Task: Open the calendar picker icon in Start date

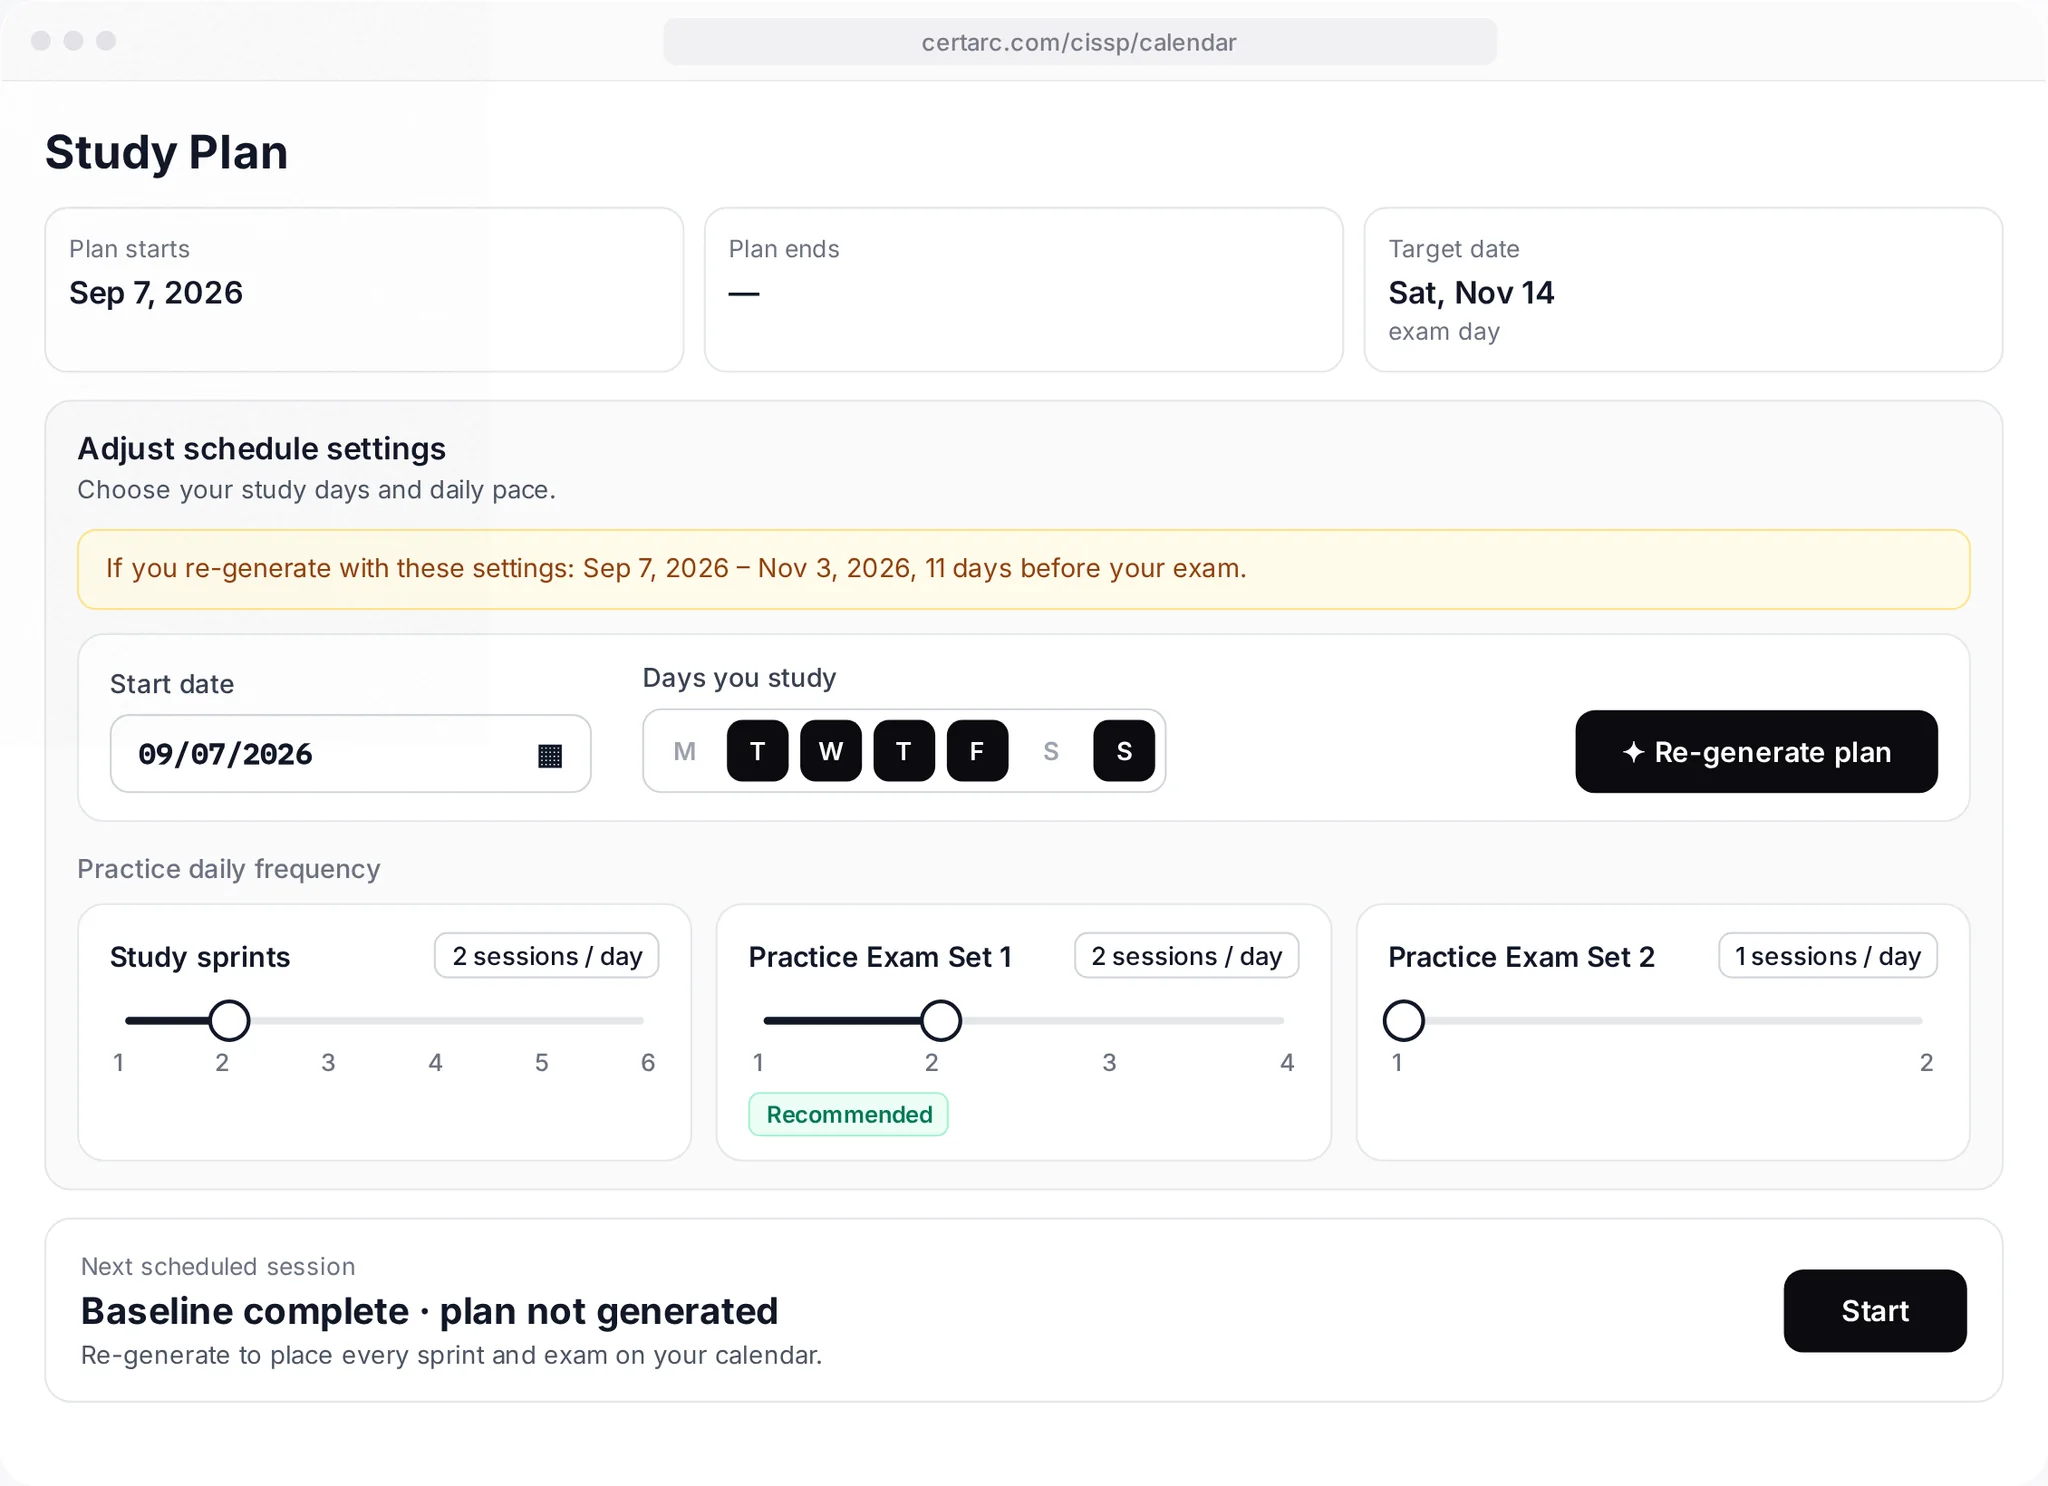Action: tap(550, 755)
